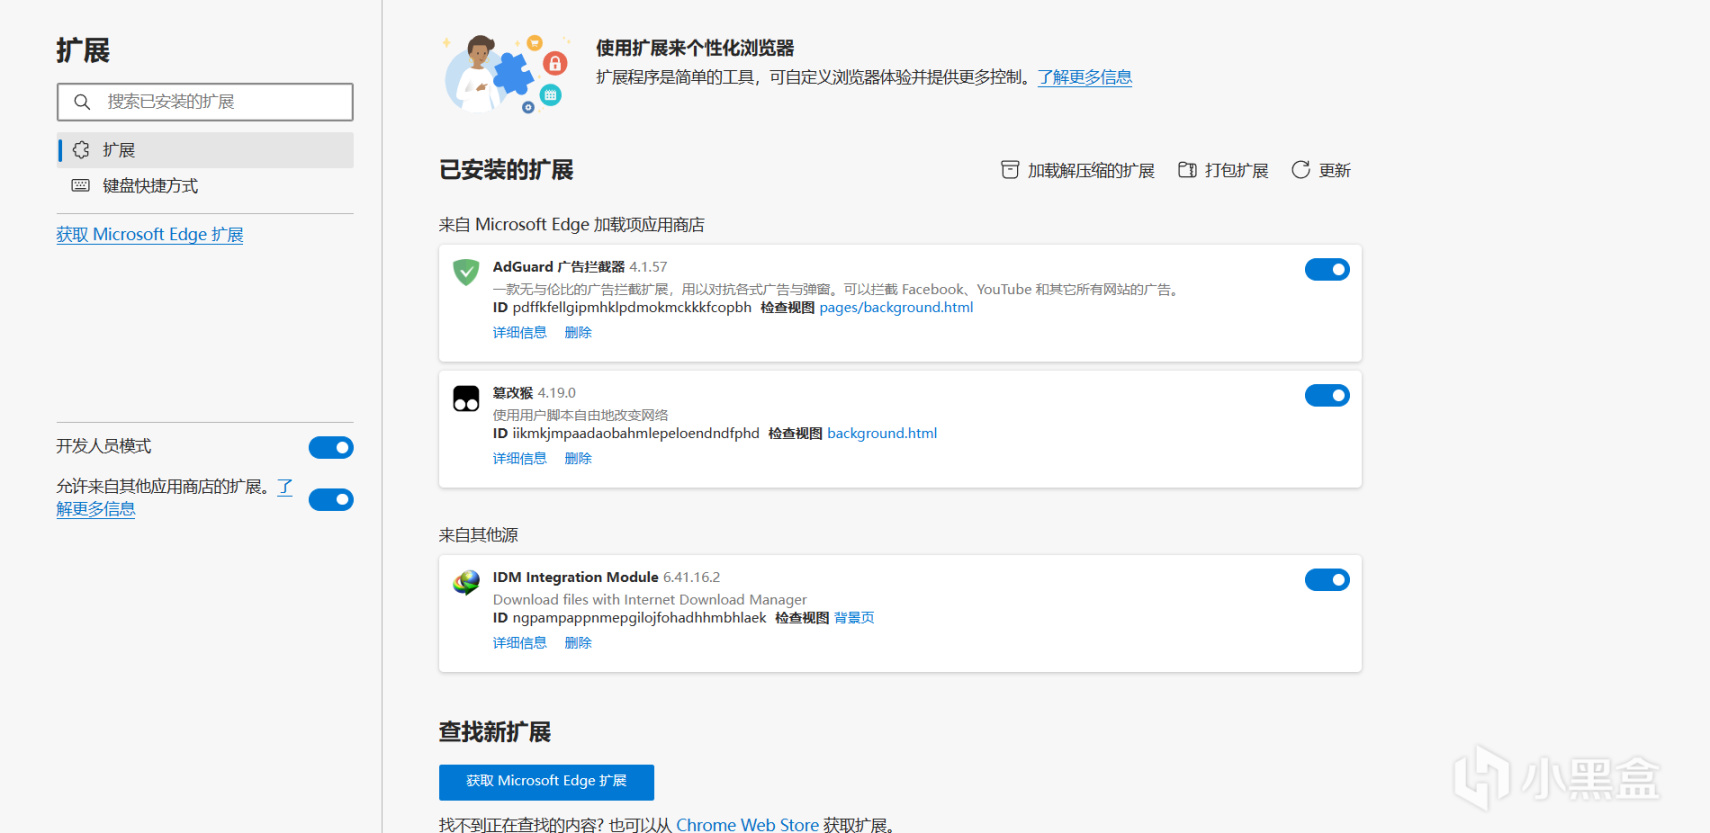Open 篡改猴 background.html inspect view
The image size is (1710, 833).
point(882,434)
